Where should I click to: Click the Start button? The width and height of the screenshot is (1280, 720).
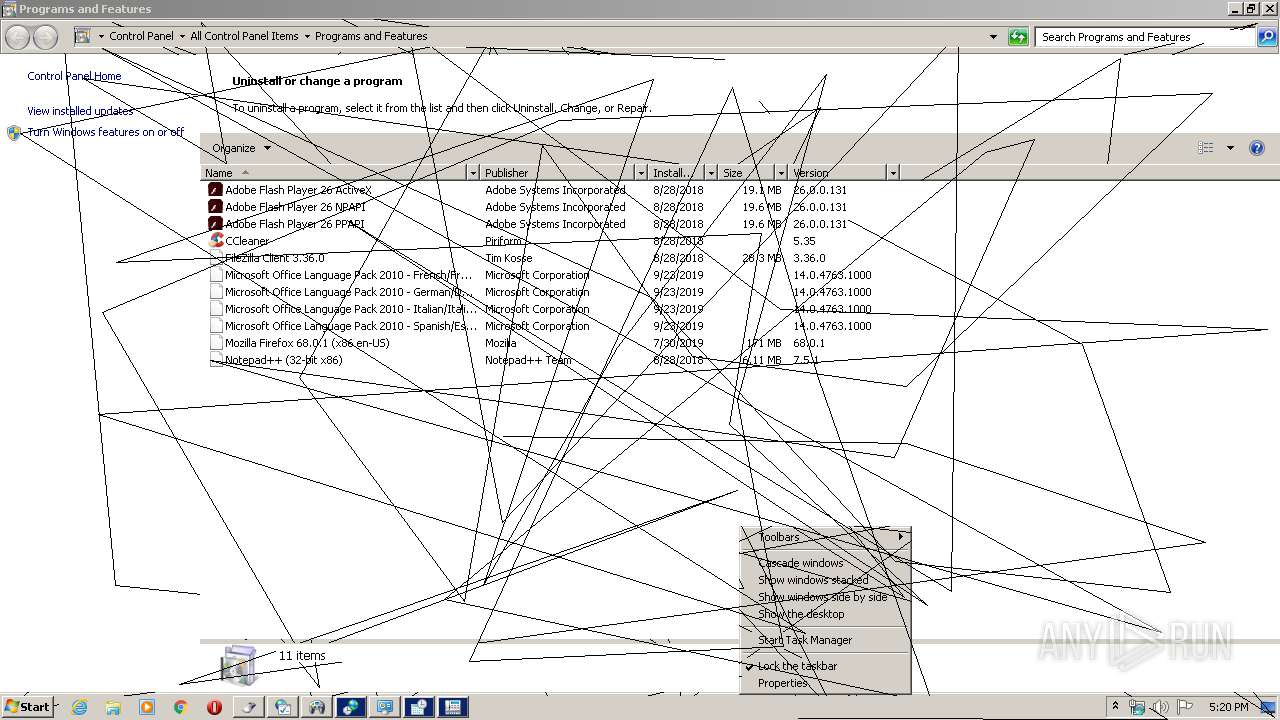(x=27, y=707)
